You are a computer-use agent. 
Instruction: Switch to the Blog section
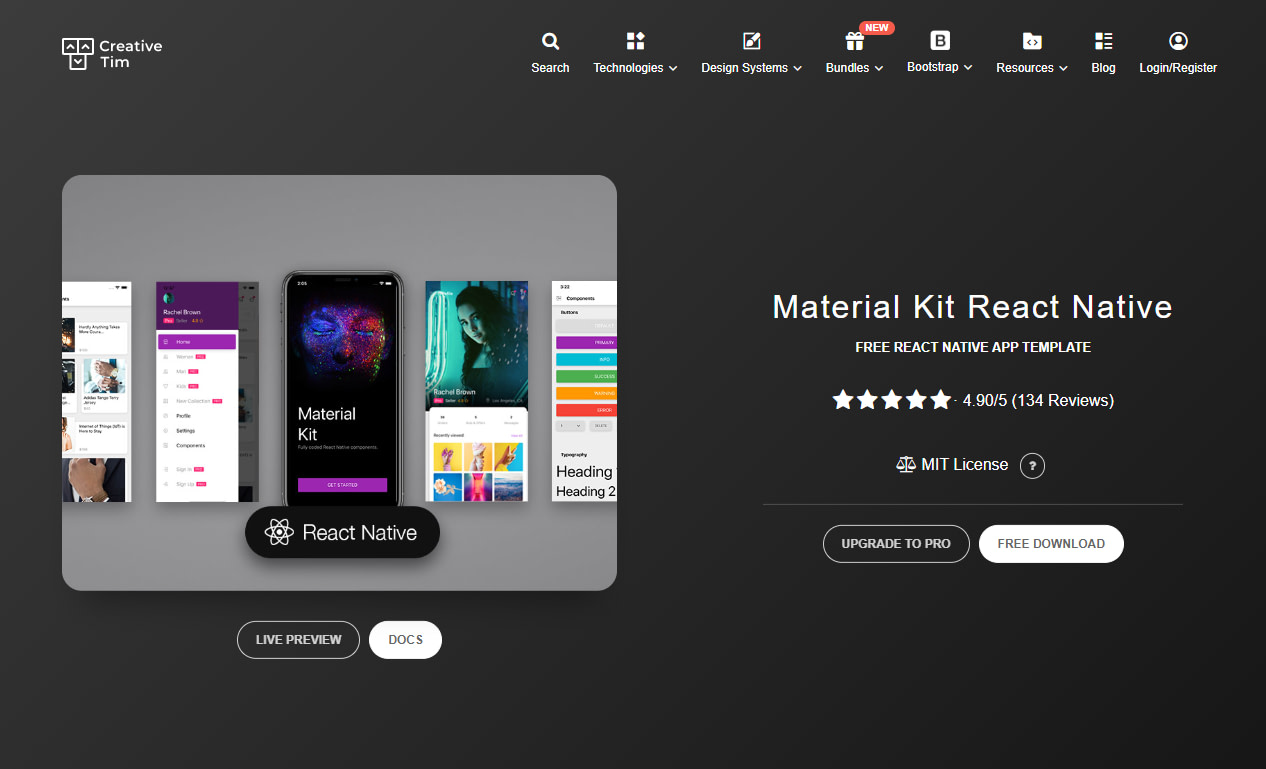[1103, 68]
